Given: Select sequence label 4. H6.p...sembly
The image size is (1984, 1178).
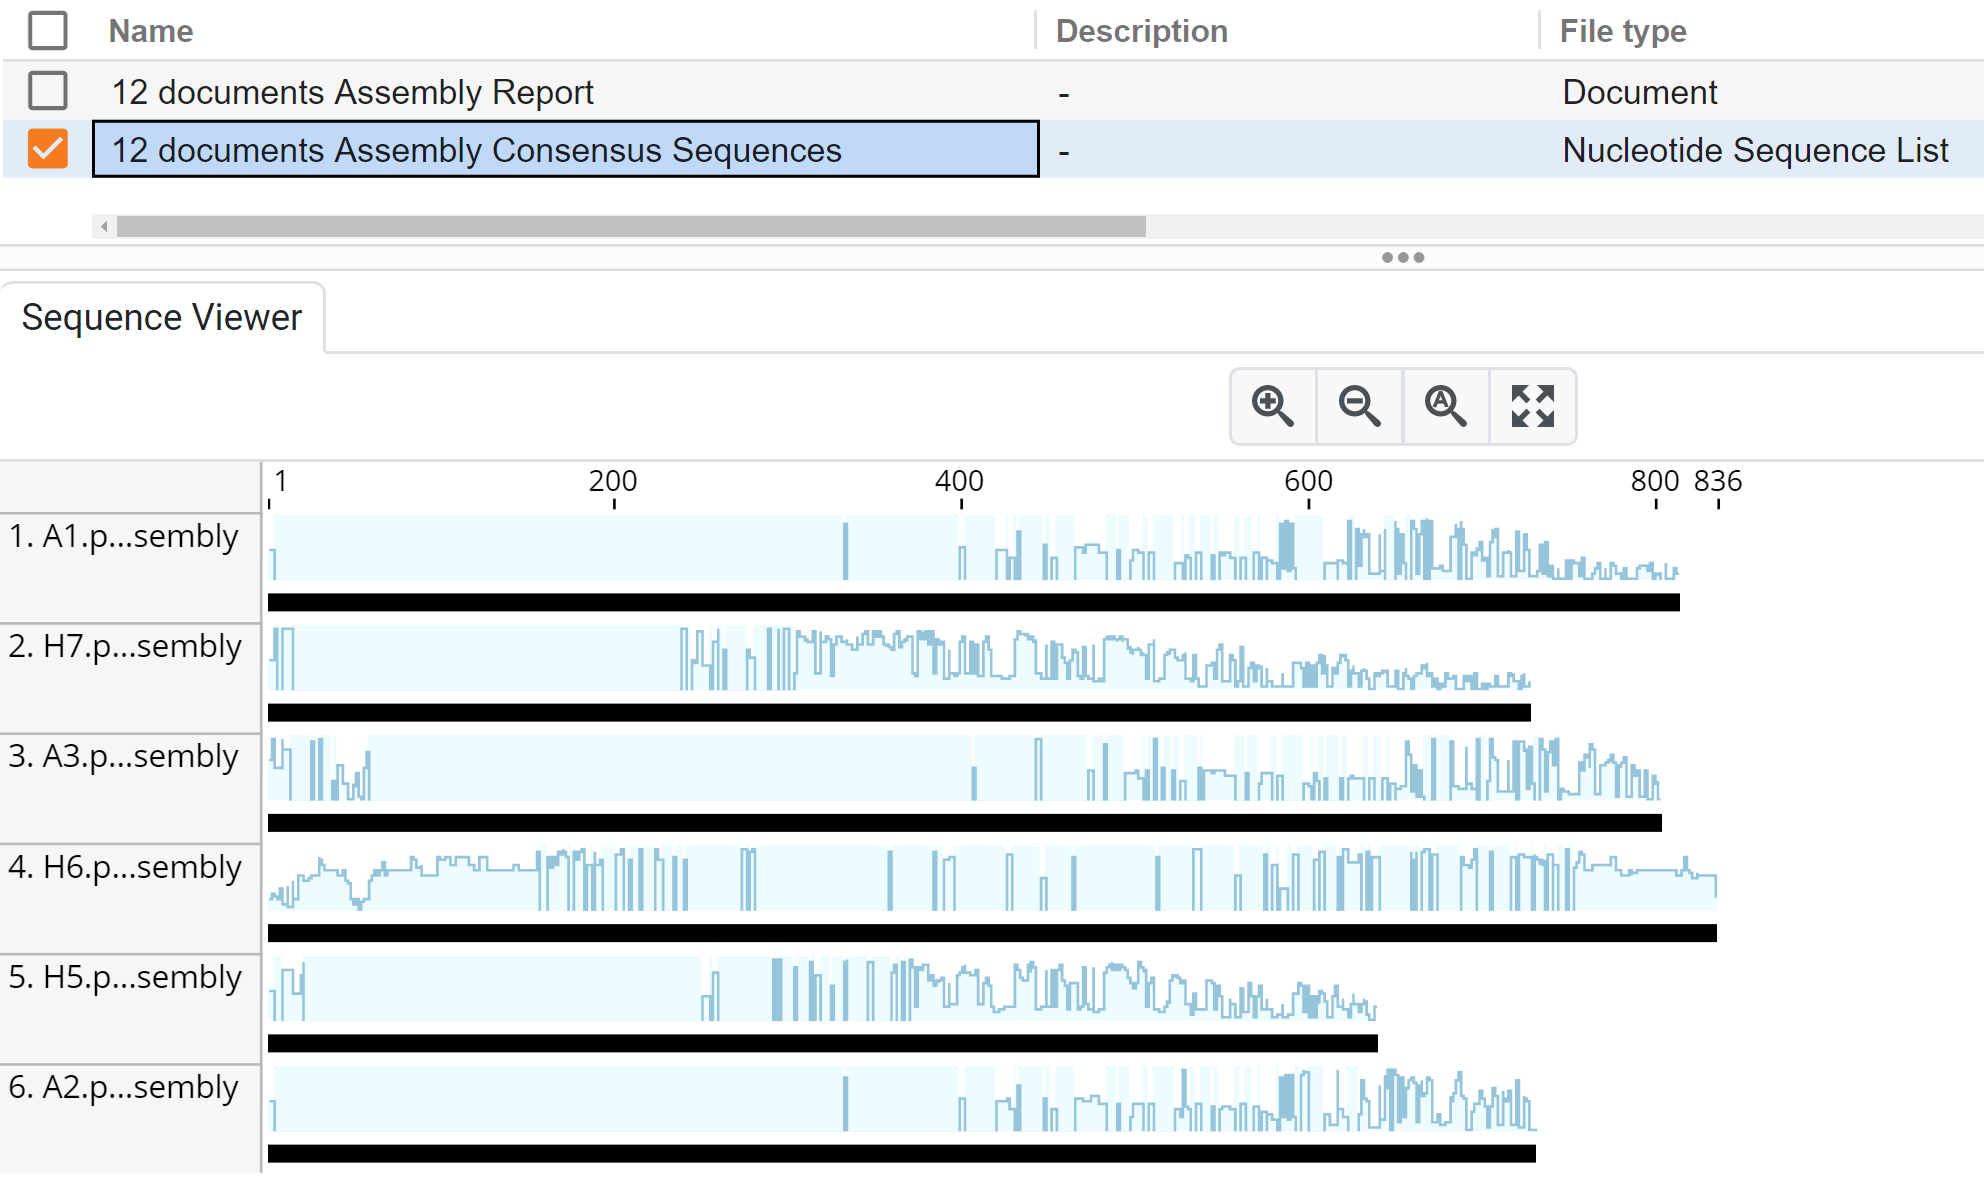Looking at the screenshot, I should 125,868.
